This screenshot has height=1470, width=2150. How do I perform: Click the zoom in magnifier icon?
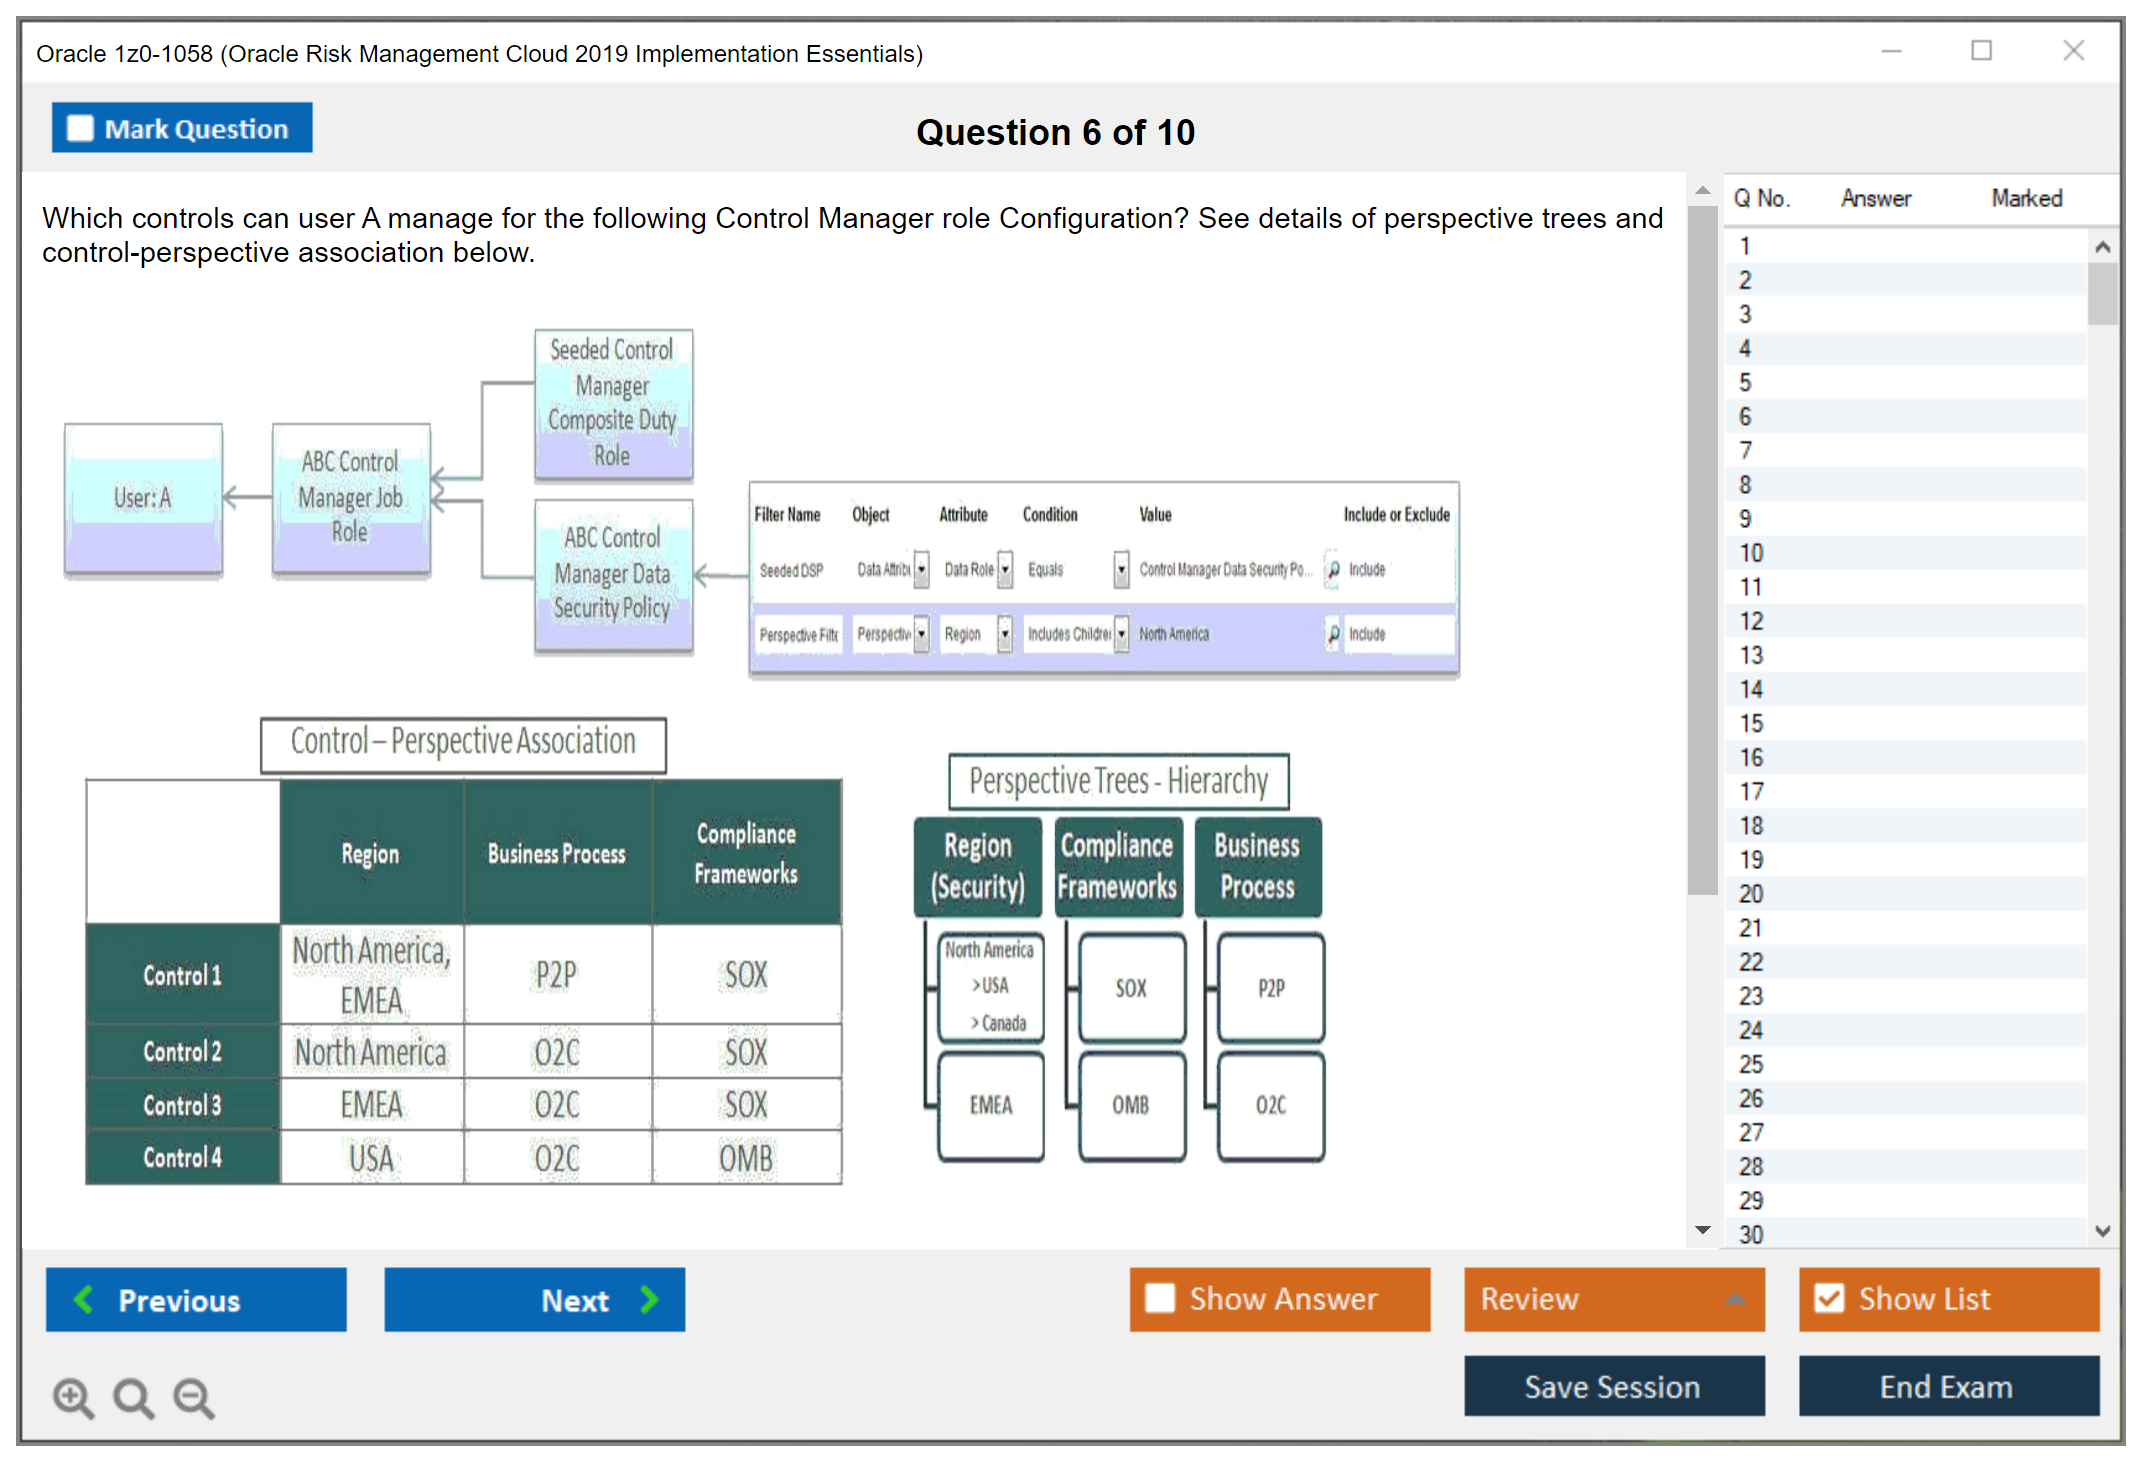pos(73,1397)
